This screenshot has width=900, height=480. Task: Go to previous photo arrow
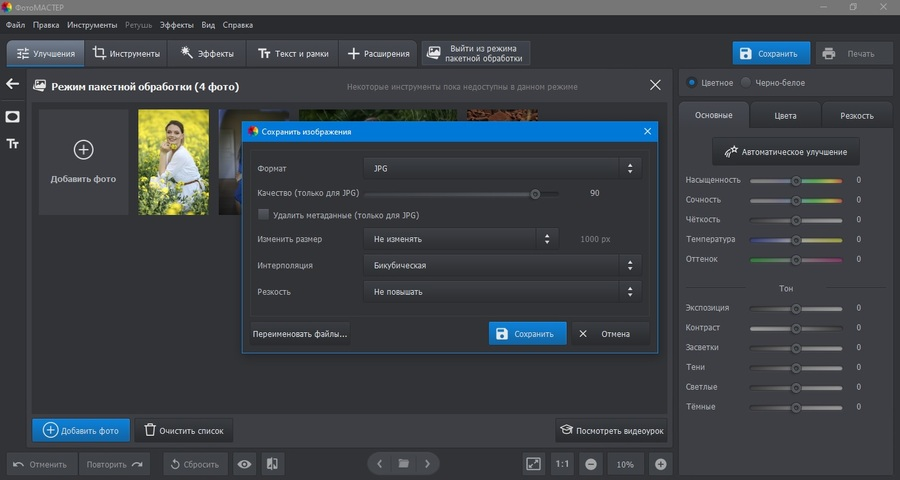click(379, 463)
